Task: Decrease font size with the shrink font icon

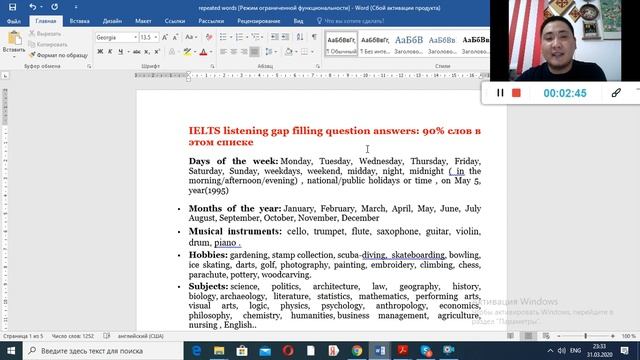Action: click(175, 37)
